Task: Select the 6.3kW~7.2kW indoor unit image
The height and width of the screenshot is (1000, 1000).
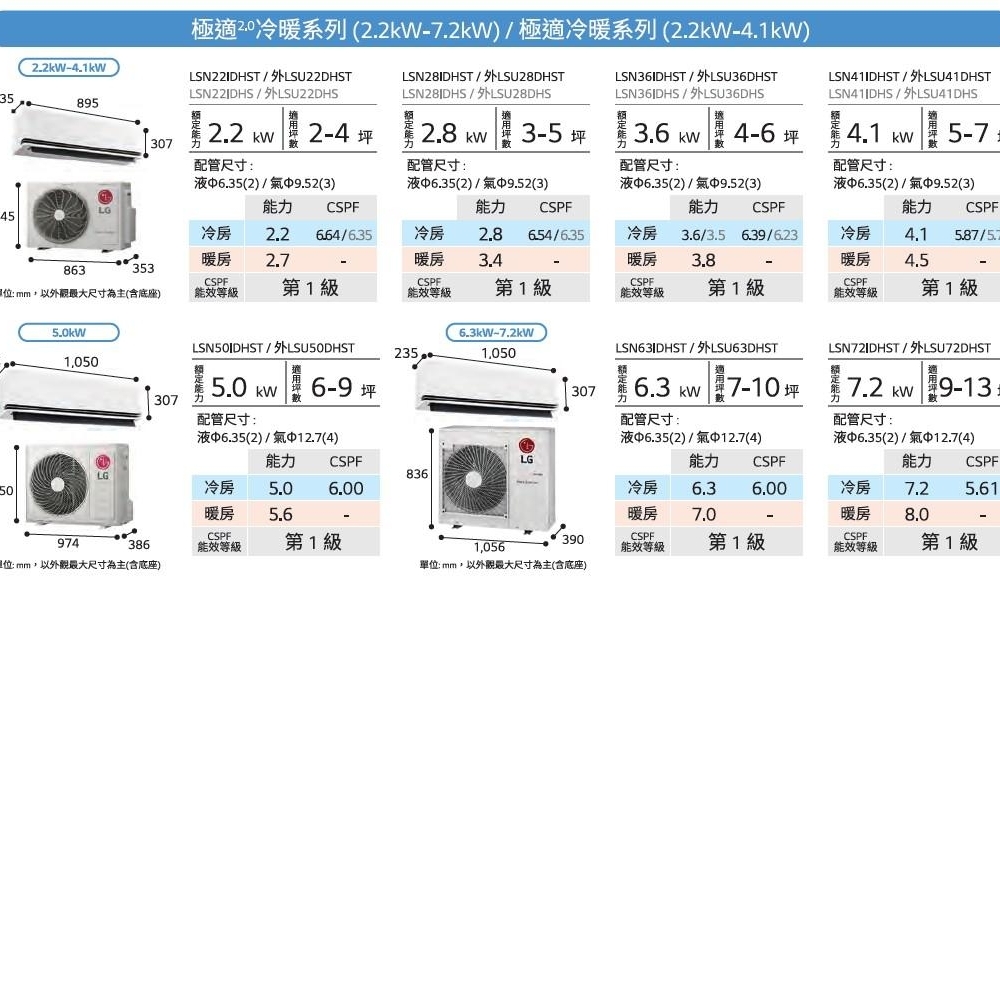Action: coord(488,388)
